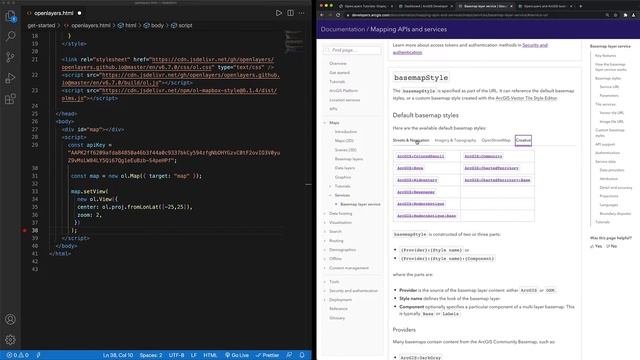The width and height of the screenshot is (640, 360).
Task: Change the HTML language mode
Action: point(210,355)
